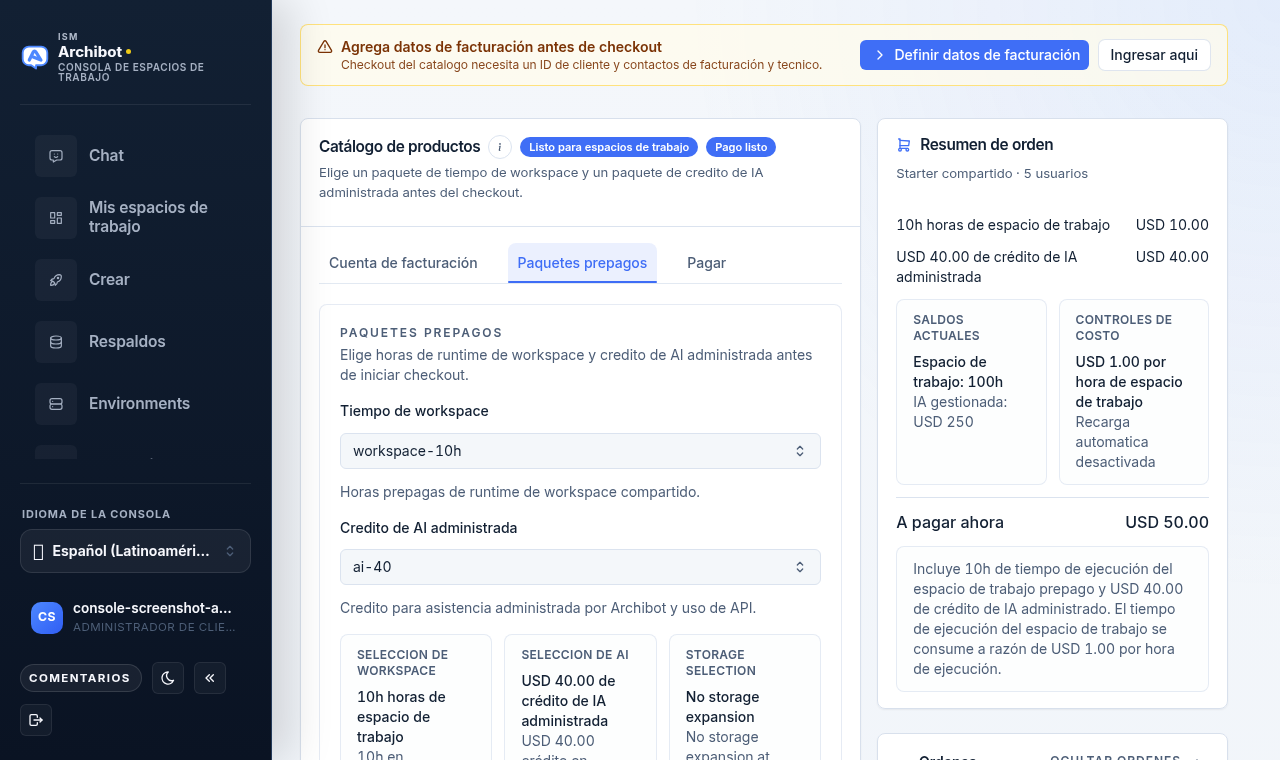This screenshot has height=760, width=1280.
Task: Click the 'A pagar ahora' label
Action: [x=950, y=522]
